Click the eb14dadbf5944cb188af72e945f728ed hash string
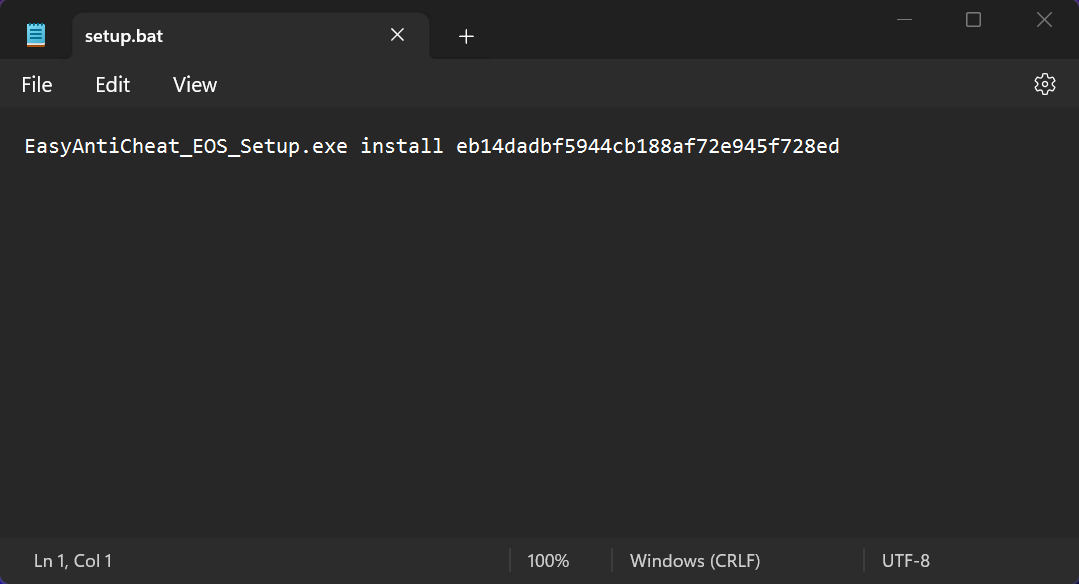Viewport: 1079px width, 584px height. (x=648, y=147)
